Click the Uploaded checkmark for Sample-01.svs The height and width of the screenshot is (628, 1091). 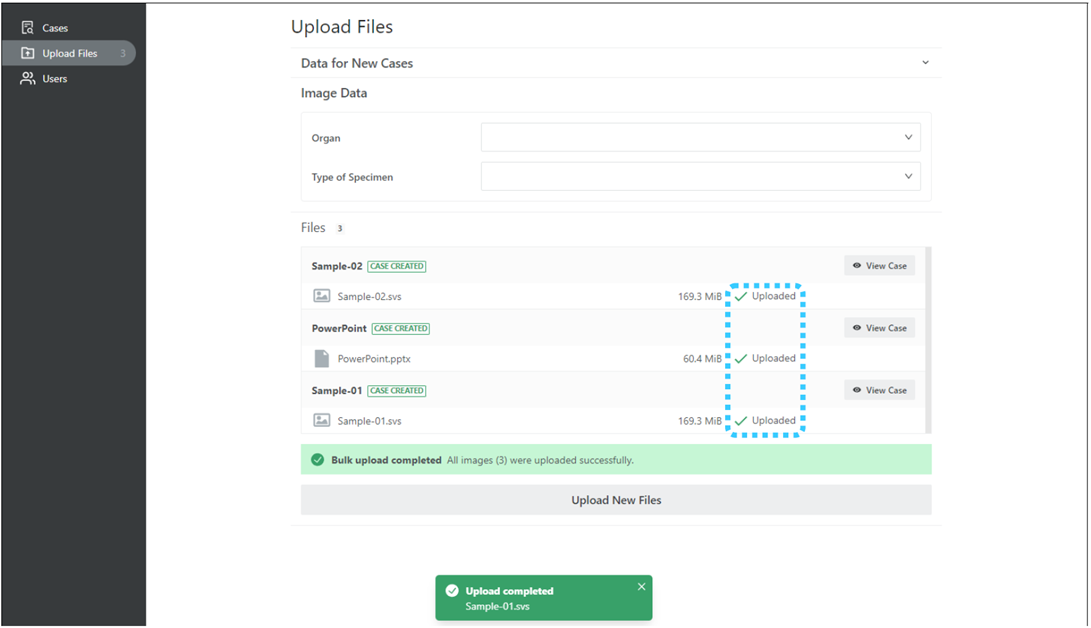(741, 421)
